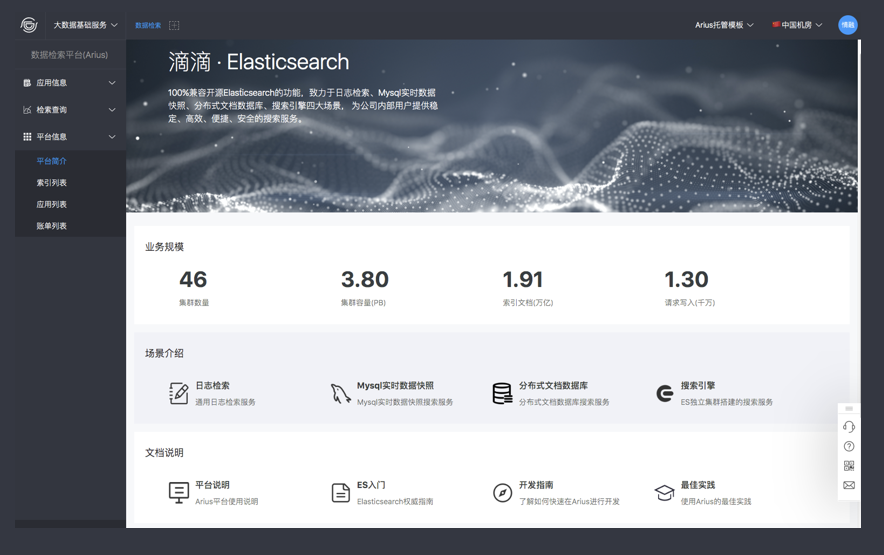The width and height of the screenshot is (884, 555).
Task: Click the blue user avatar
Action: [x=848, y=25]
